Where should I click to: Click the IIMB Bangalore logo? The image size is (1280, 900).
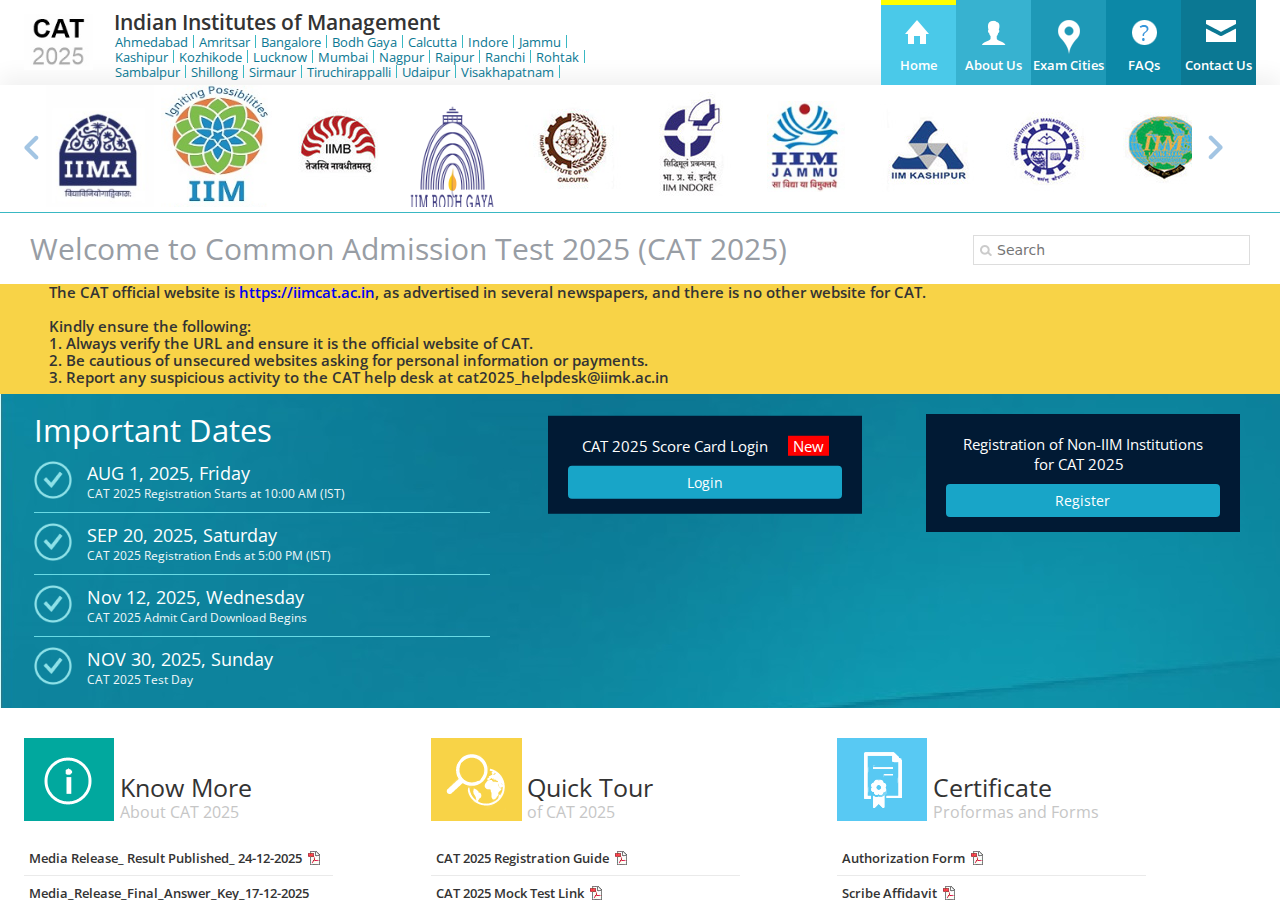pyautogui.click(x=338, y=145)
